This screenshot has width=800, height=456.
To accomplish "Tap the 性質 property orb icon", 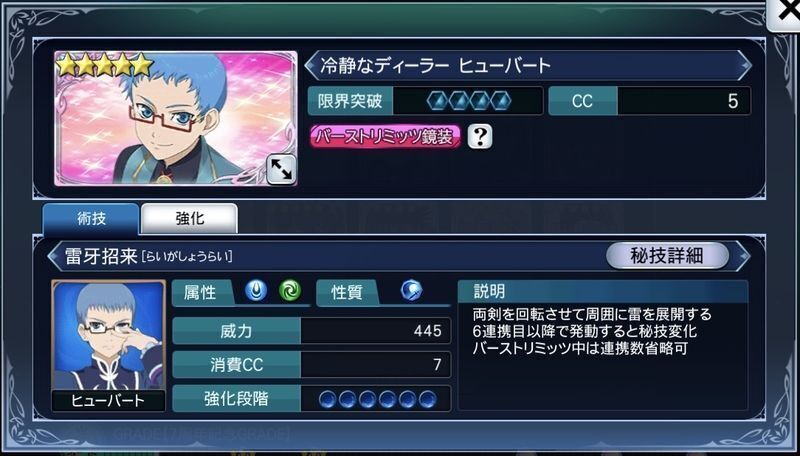I will coord(411,291).
